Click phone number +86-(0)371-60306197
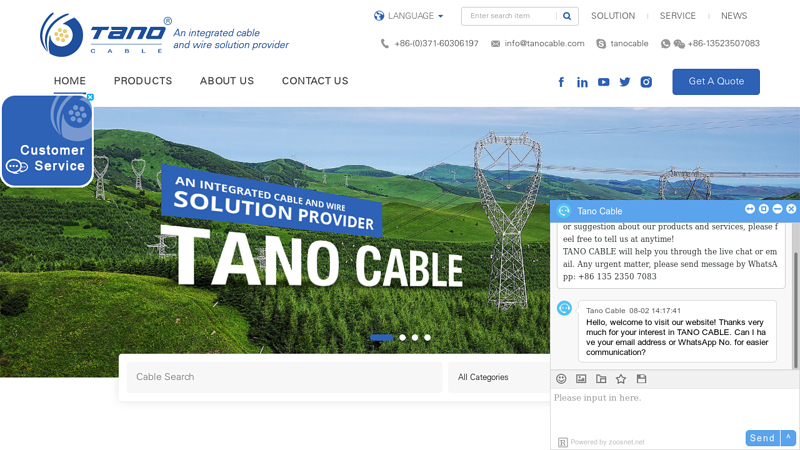 [x=436, y=43]
